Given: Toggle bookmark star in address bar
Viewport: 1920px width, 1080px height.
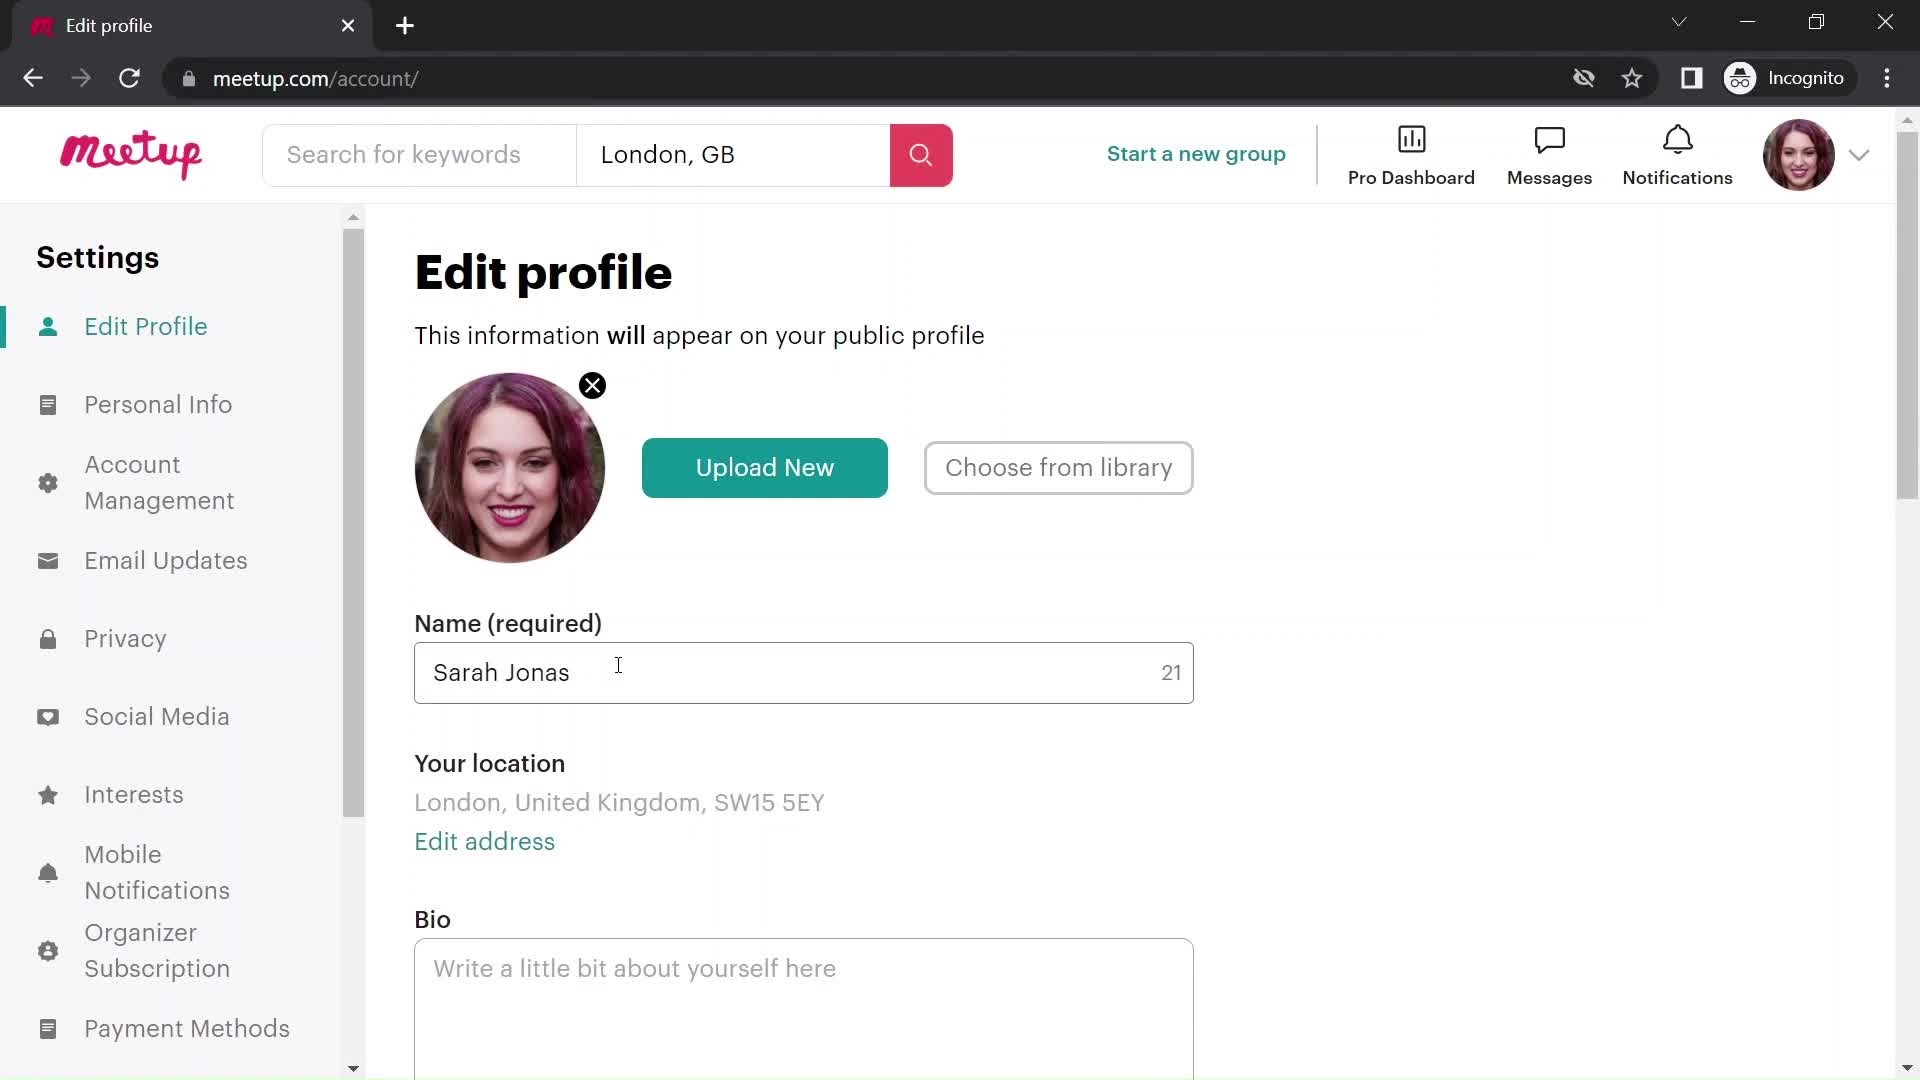Looking at the screenshot, I should point(1633,79).
